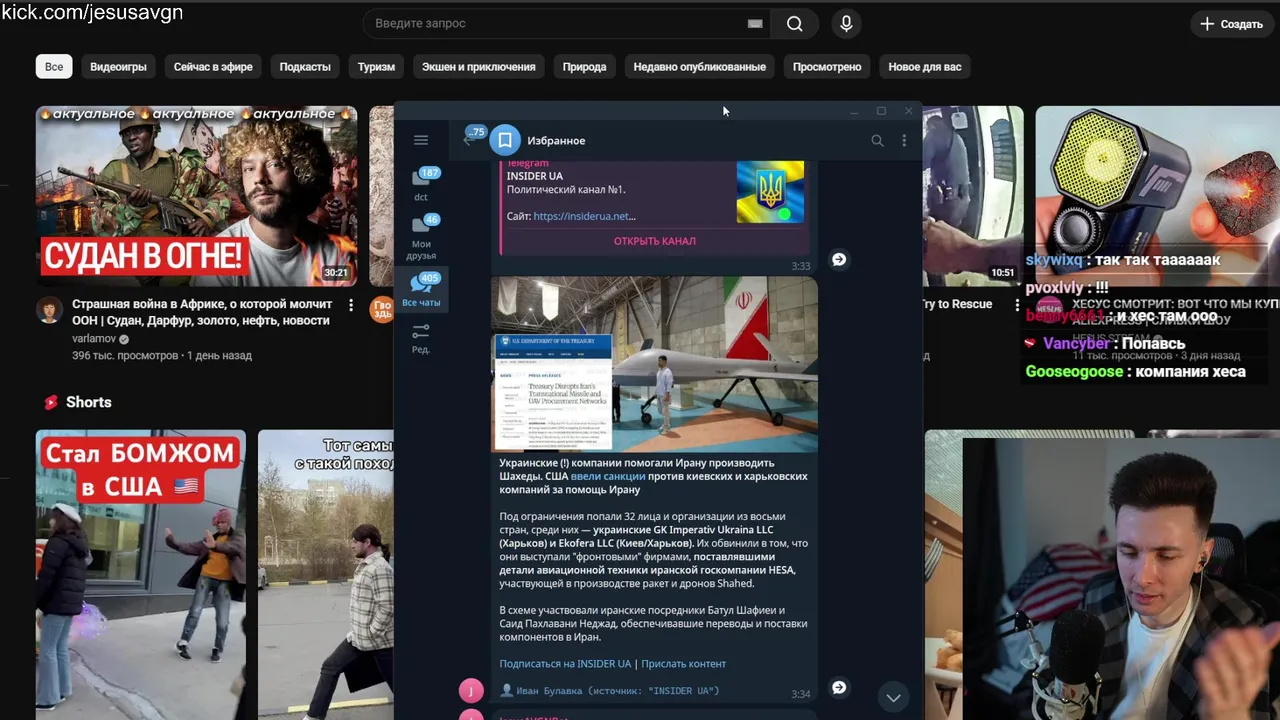Select the Подкасты filter chip
This screenshot has width=1280, height=720.
[x=305, y=67]
